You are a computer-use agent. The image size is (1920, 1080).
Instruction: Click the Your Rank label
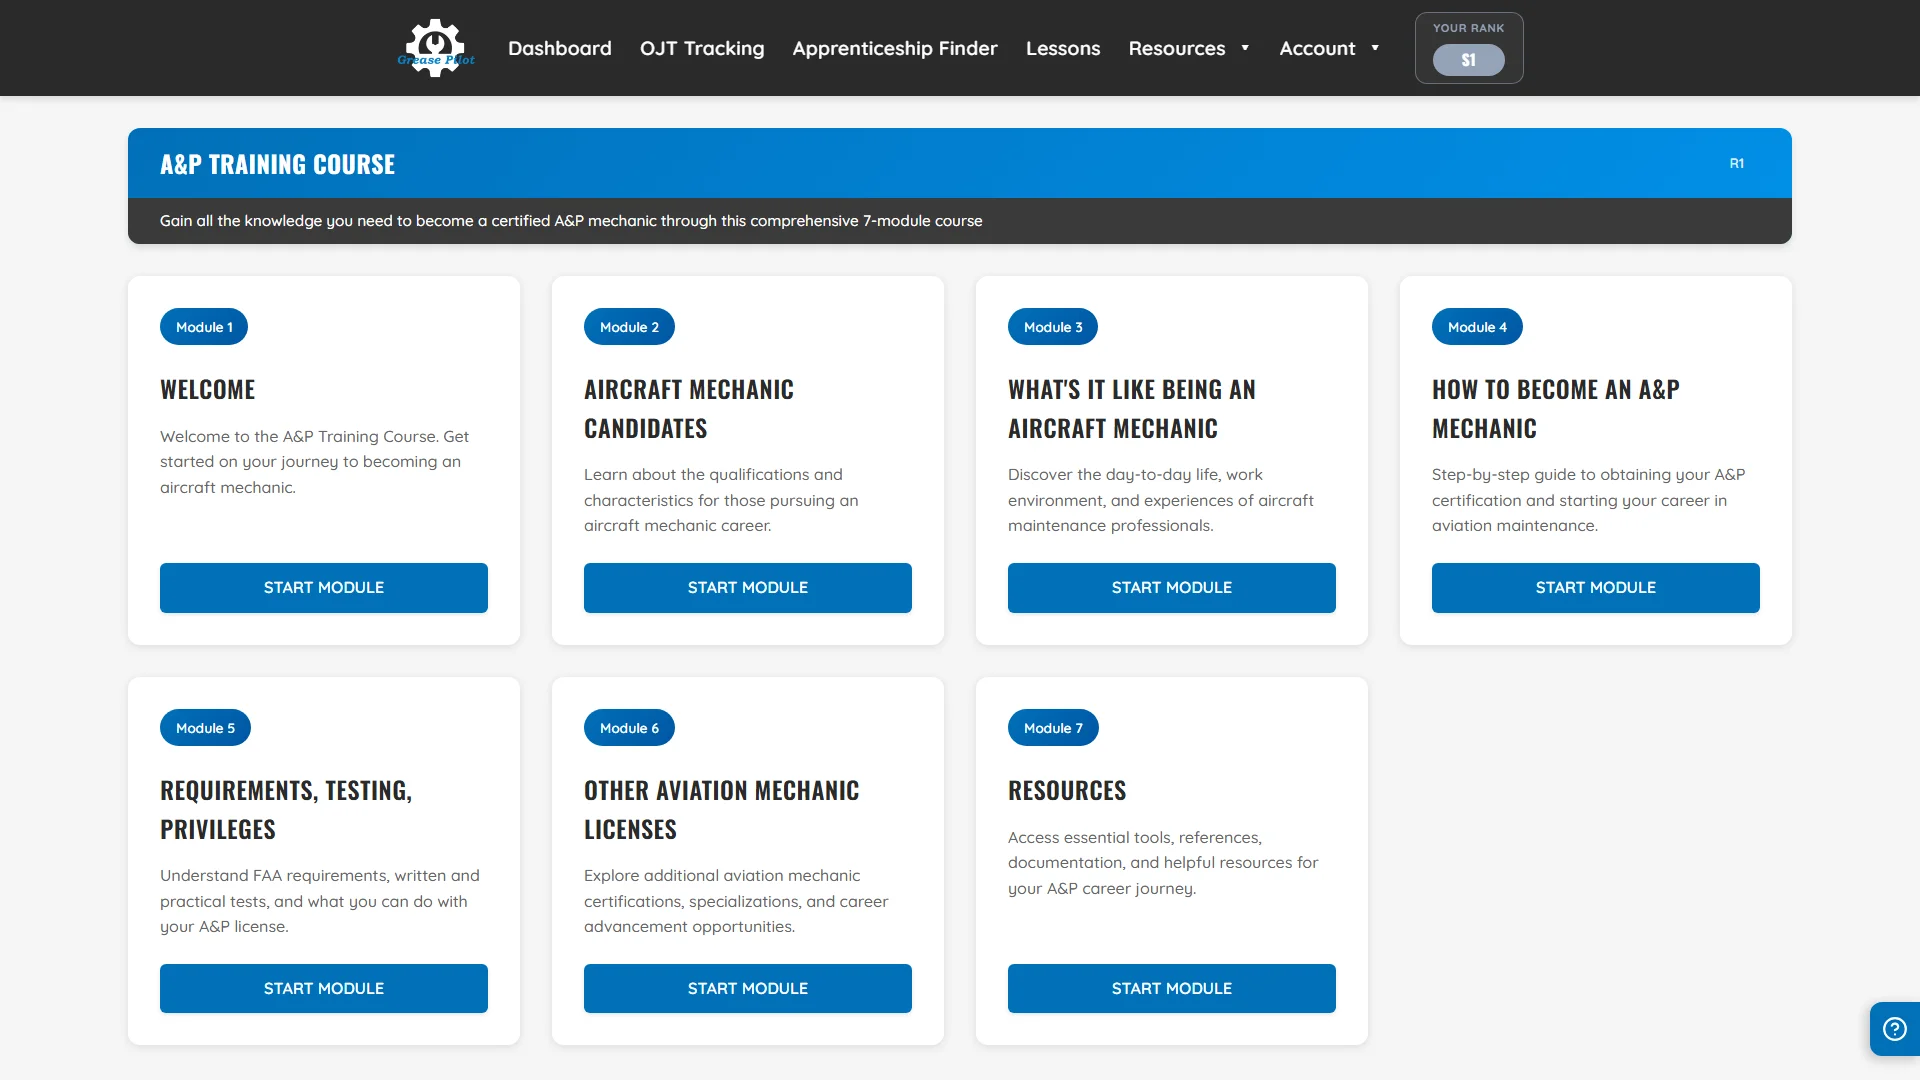[1468, 28]
